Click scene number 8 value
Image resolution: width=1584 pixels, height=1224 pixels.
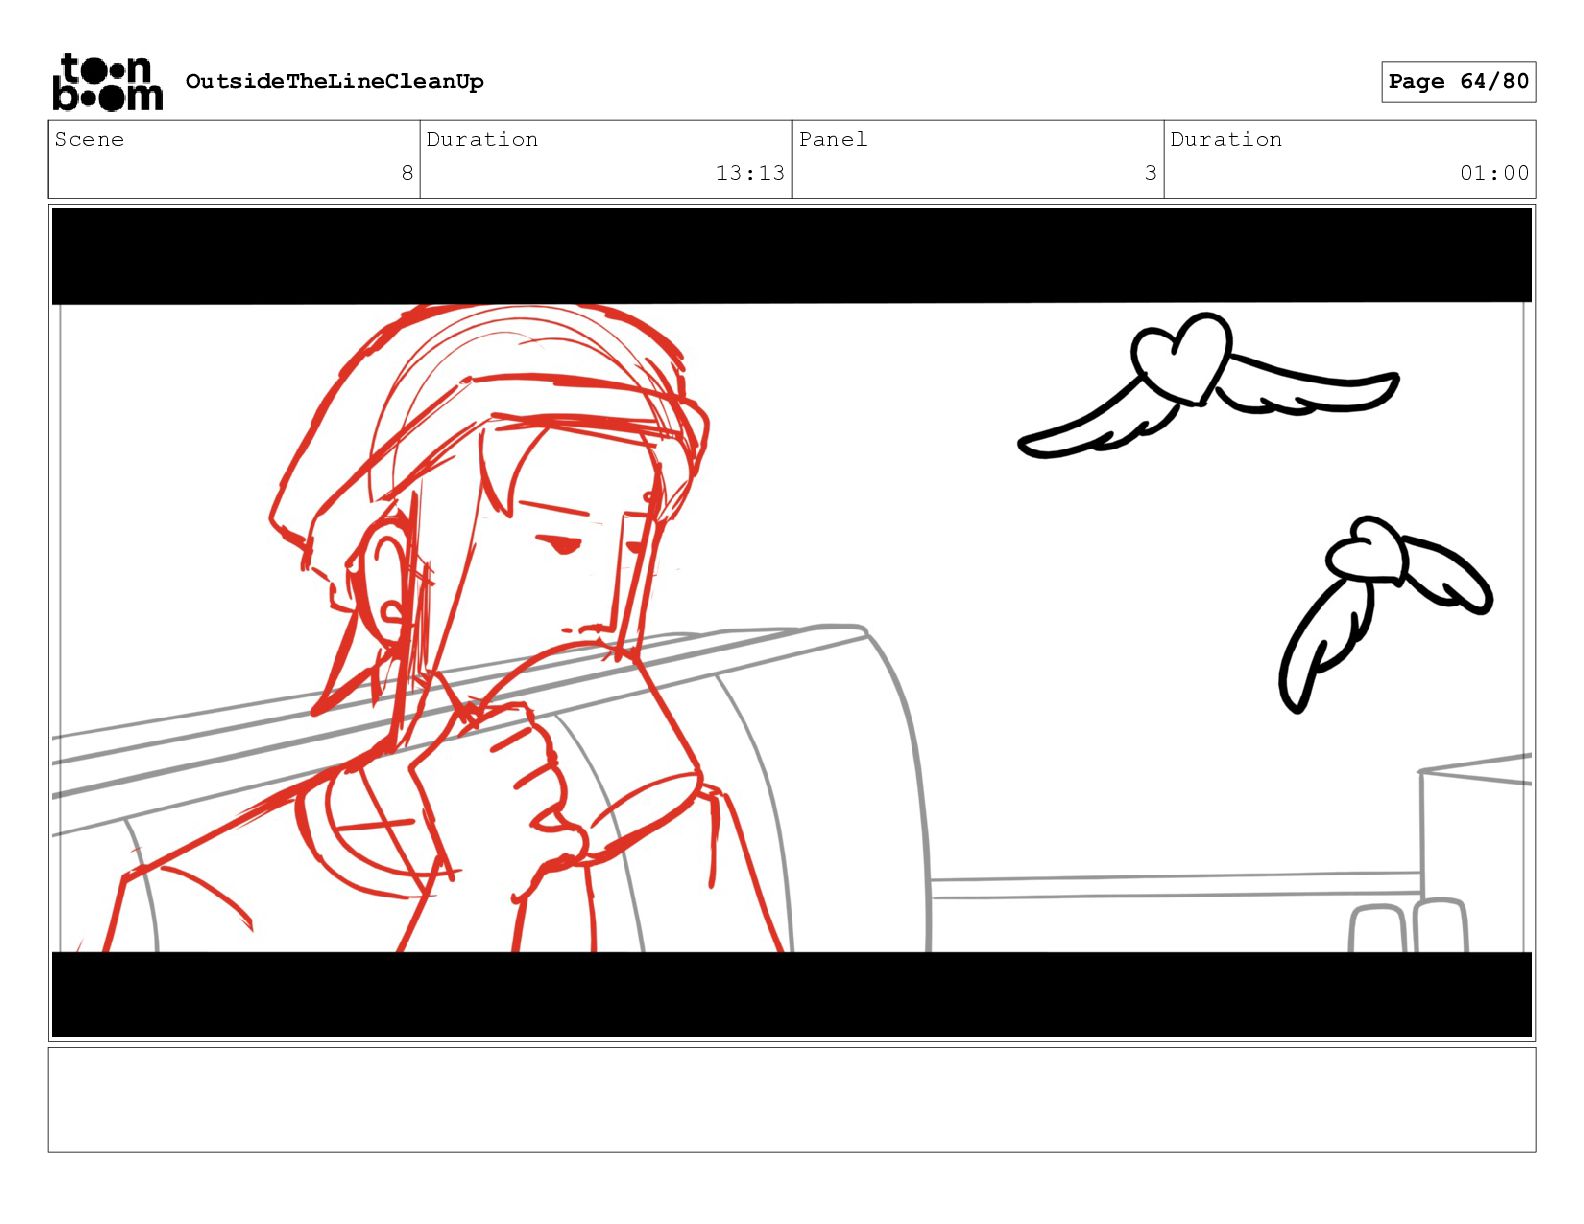[407, 173]
